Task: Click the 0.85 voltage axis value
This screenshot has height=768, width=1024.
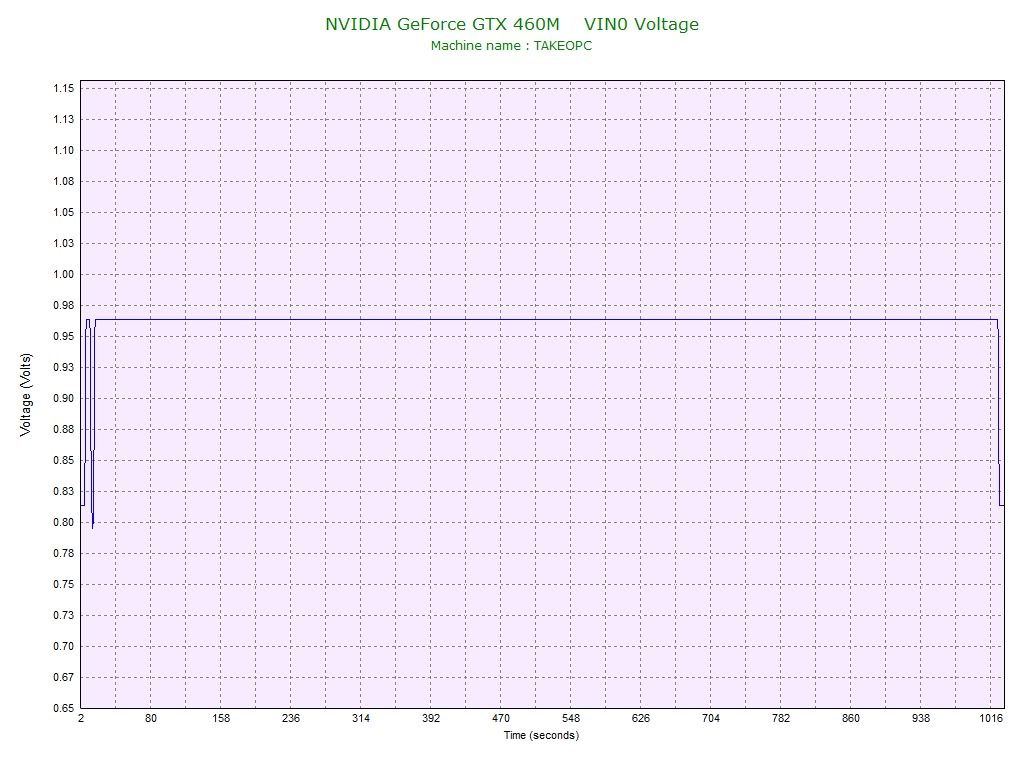Action: 63,460
